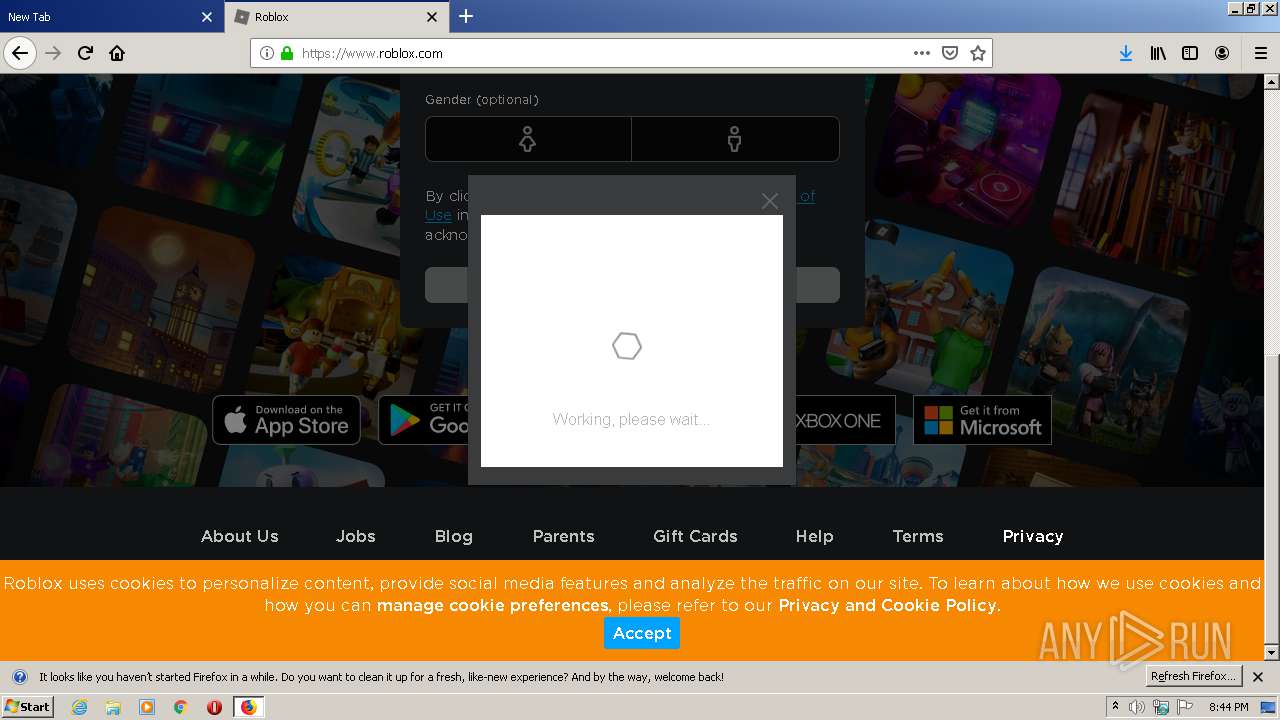Image resolution: width=1280 pixels, height=720 pixels.
Task: Open the Jobs footer link
Action: coord(356,536)
